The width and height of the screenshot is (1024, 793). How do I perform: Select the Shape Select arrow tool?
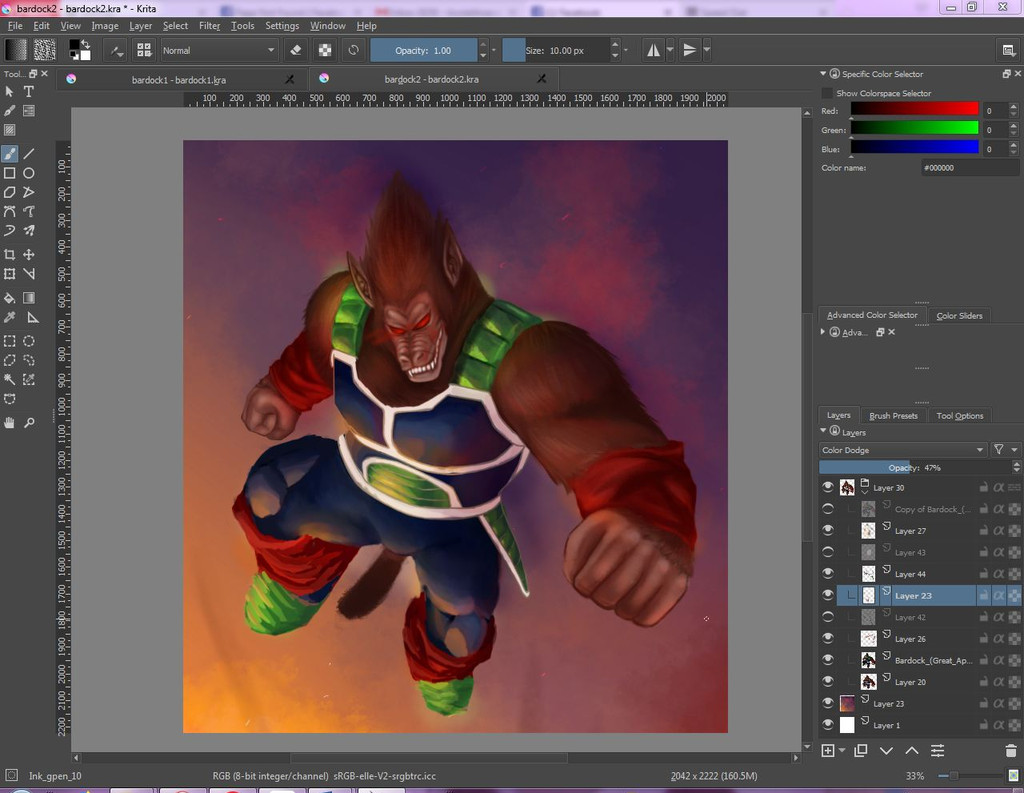[x=10, y=91]
